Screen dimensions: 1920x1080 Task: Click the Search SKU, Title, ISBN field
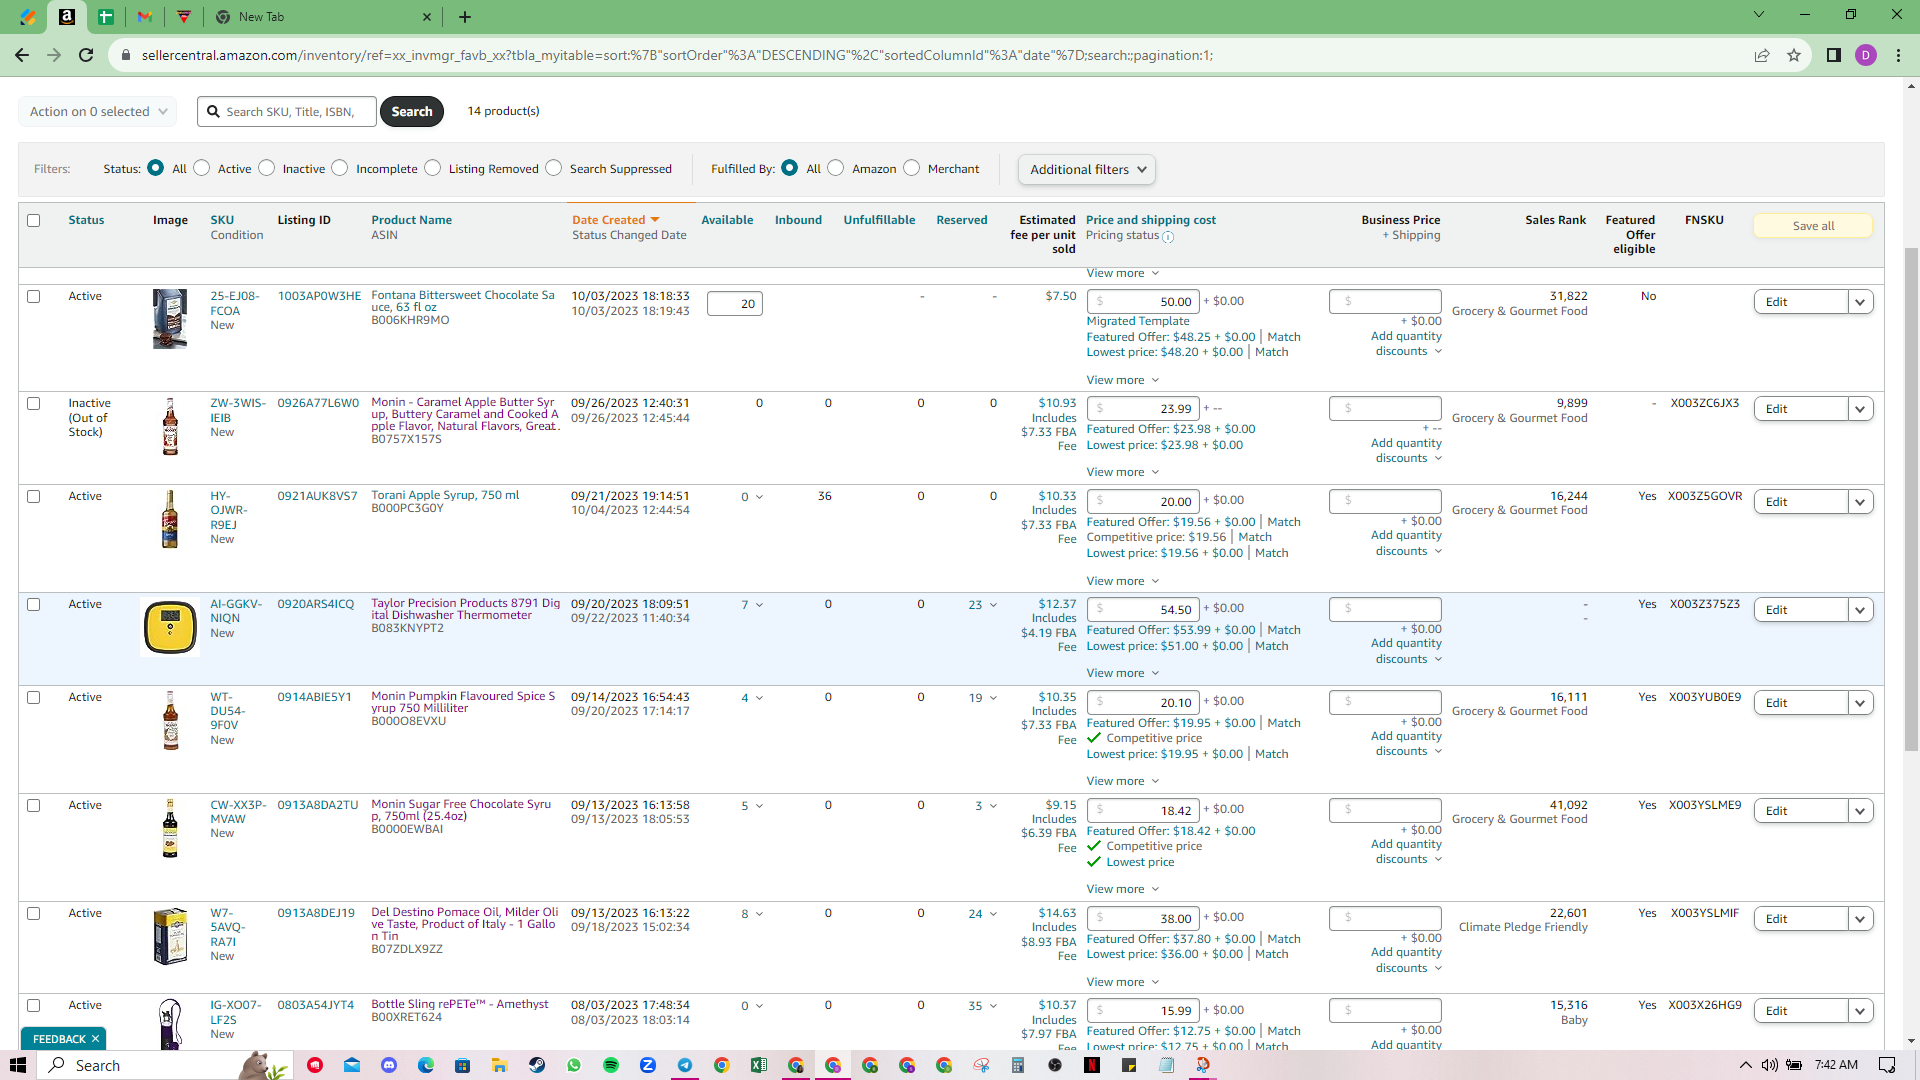click(287, 111)
